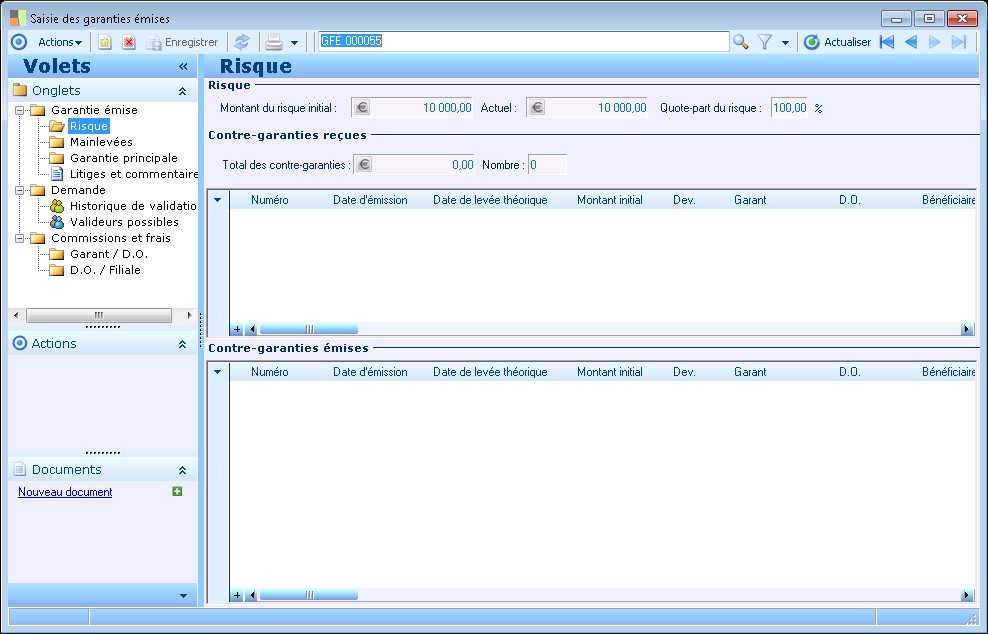Click the printer icon in toolbar
The image size is (988, 634).
click(274, 42)
